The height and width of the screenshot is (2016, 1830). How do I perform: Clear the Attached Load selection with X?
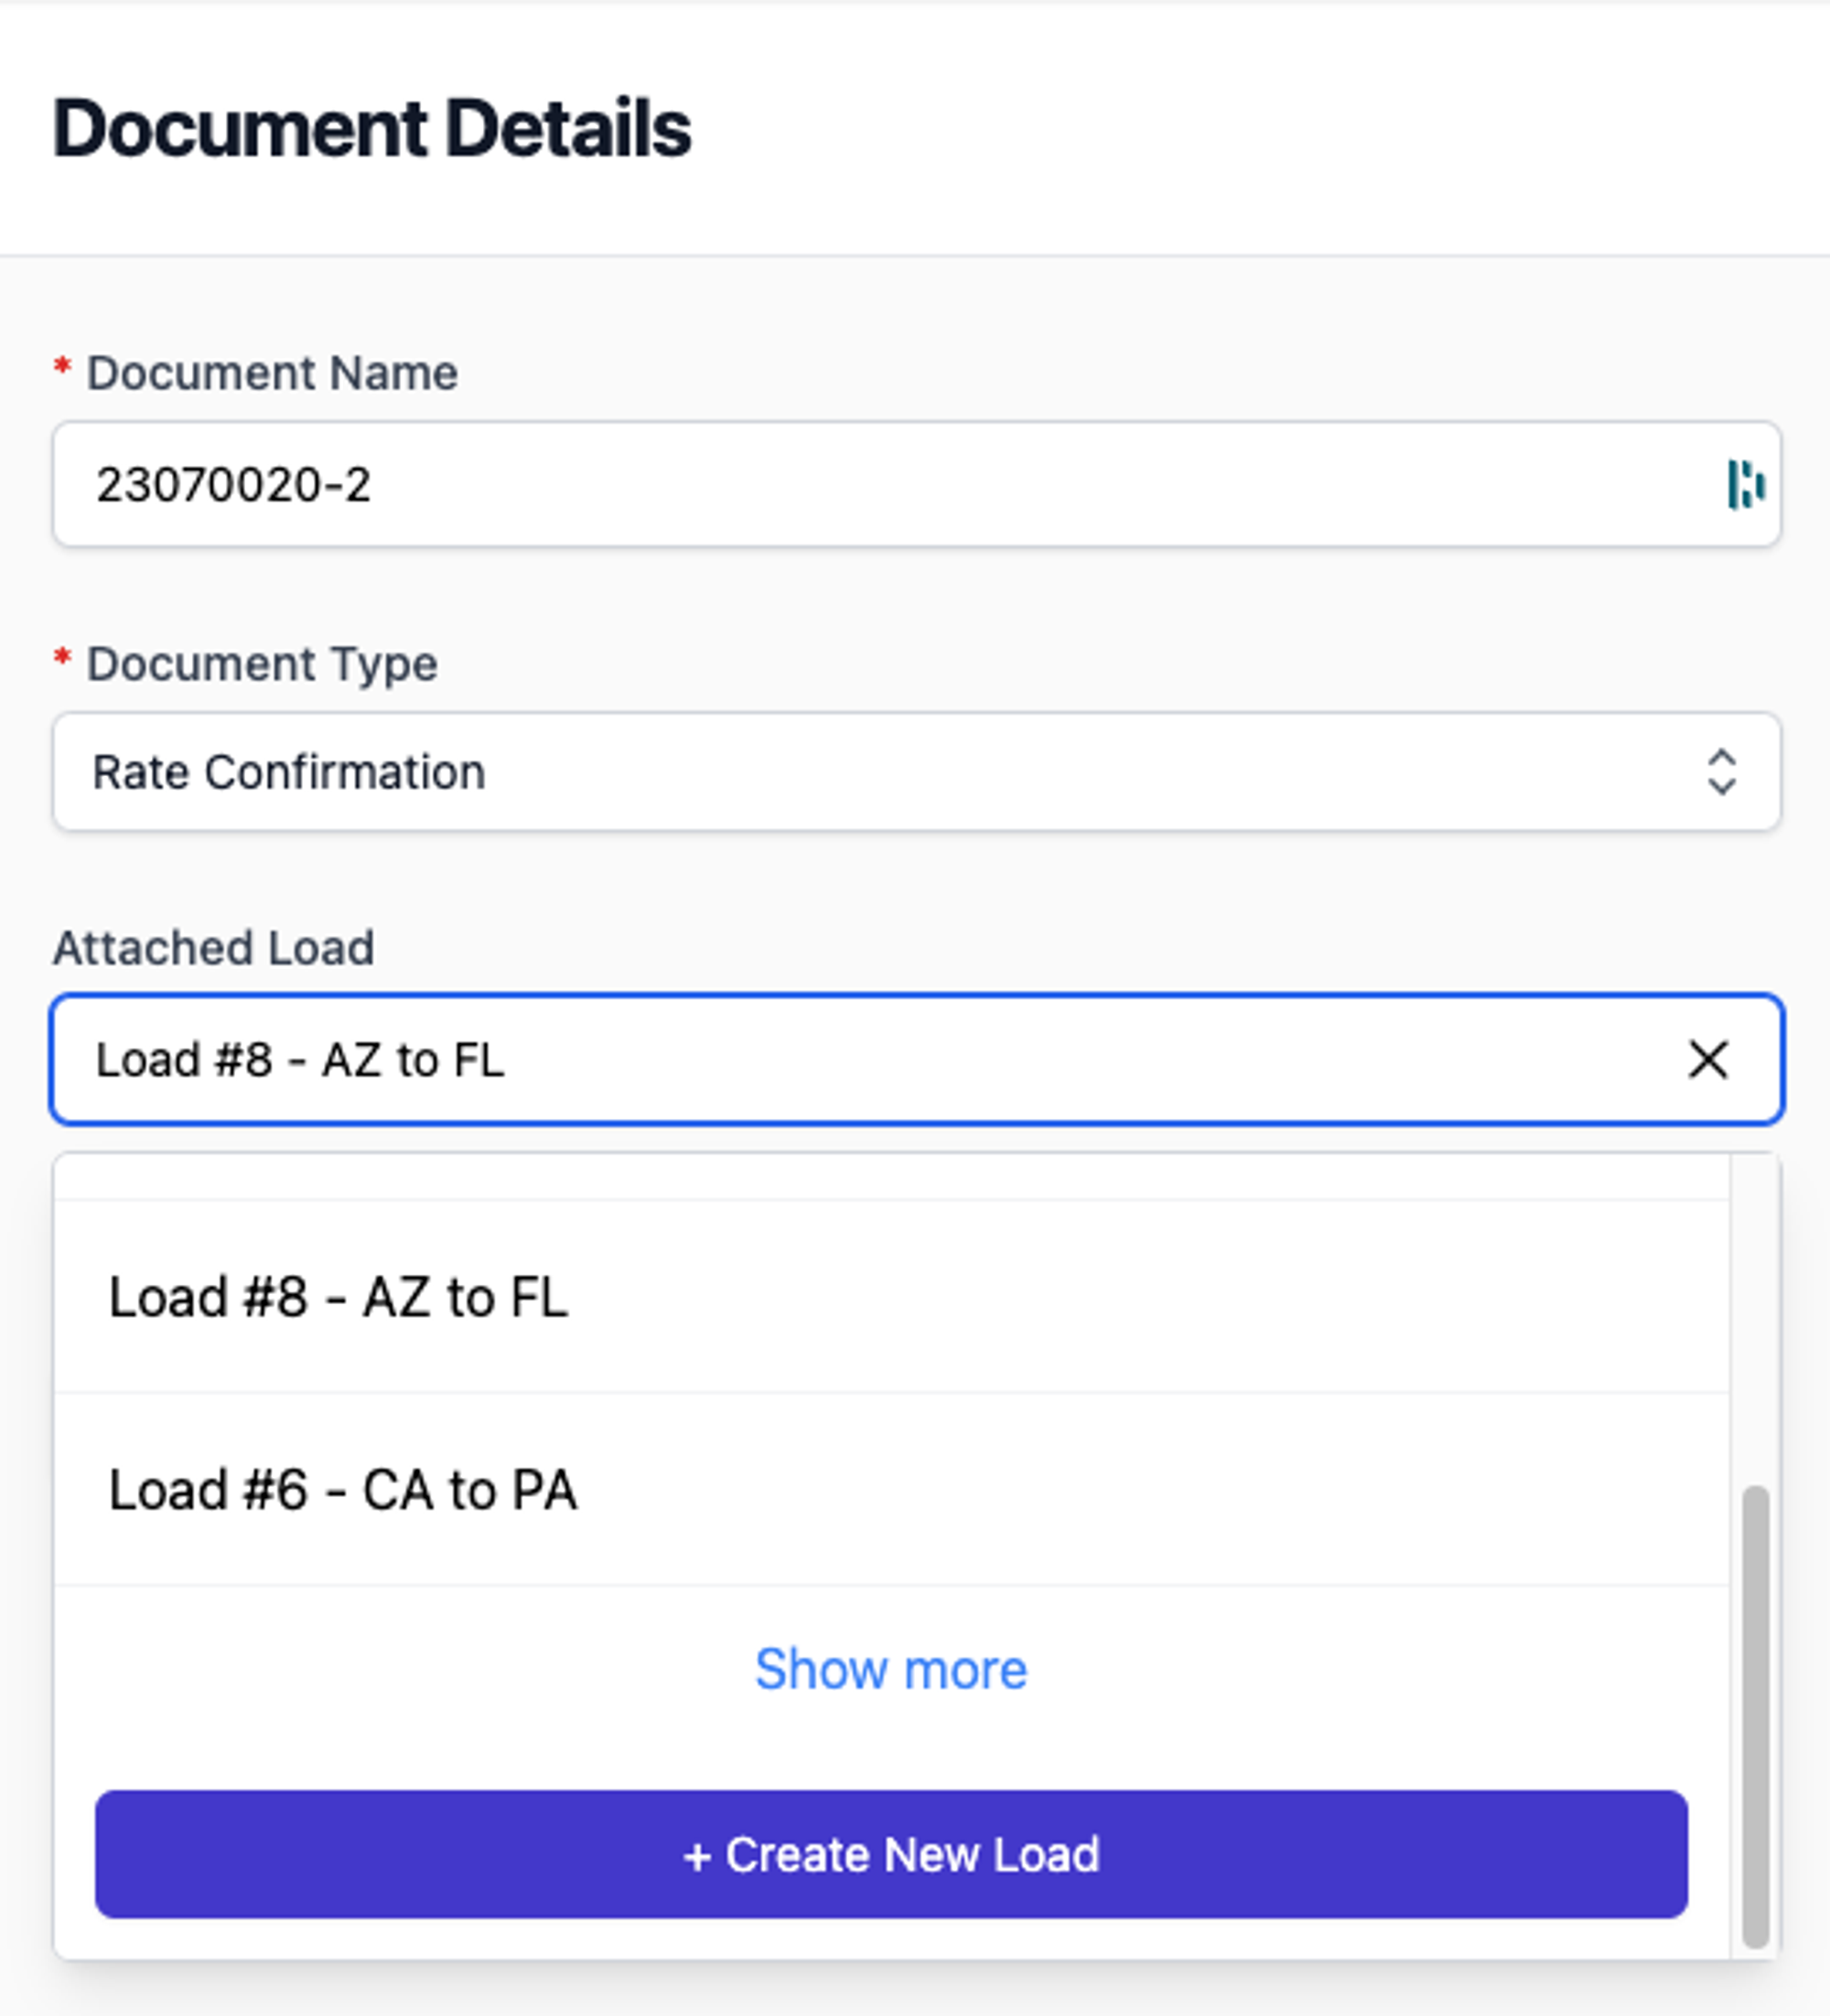[x=1708, y=1060]
